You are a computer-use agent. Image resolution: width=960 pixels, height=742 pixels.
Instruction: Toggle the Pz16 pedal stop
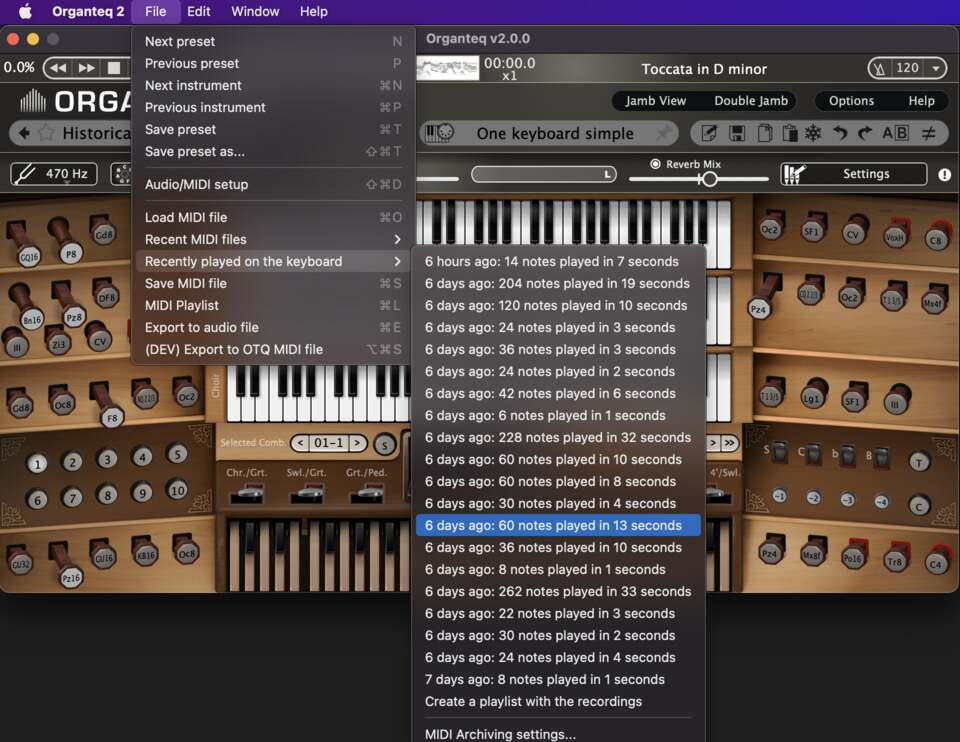(x=70, y=577)
